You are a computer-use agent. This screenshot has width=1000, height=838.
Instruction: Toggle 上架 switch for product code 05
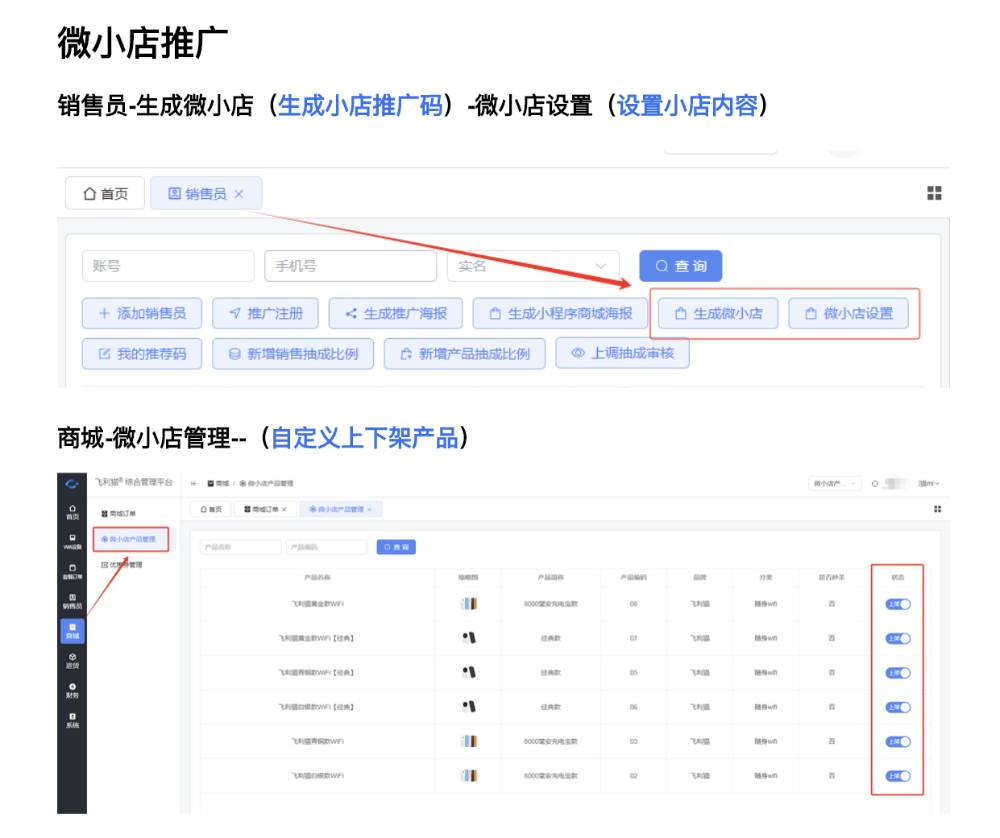coord(897,673)
